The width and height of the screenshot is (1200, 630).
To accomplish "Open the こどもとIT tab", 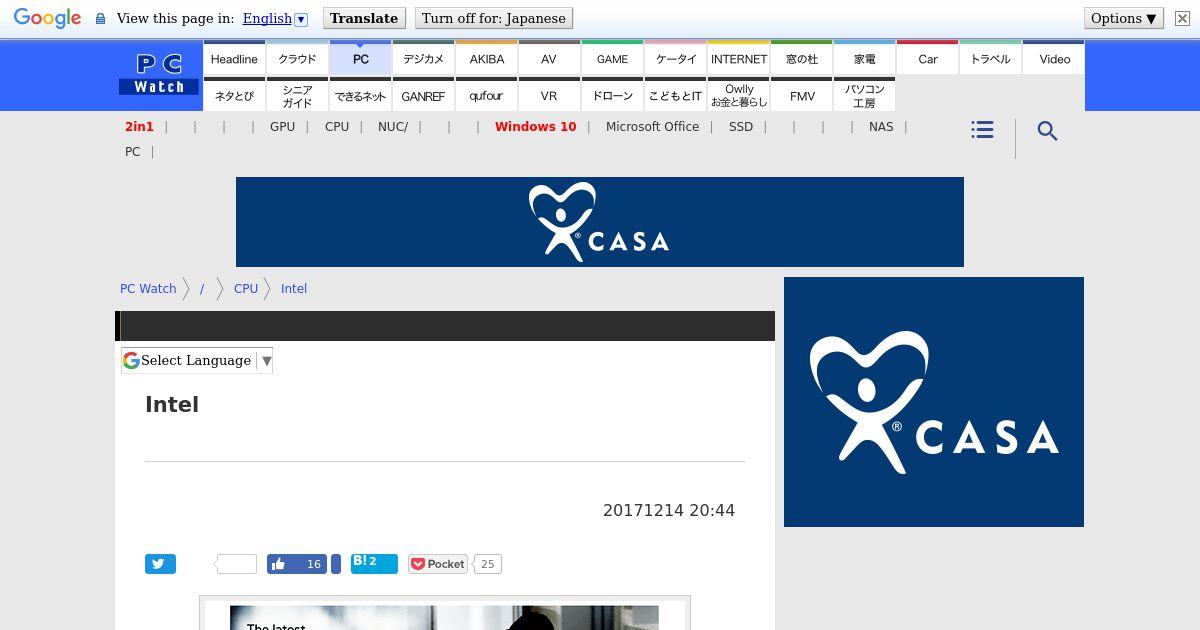I will [675, 95].
